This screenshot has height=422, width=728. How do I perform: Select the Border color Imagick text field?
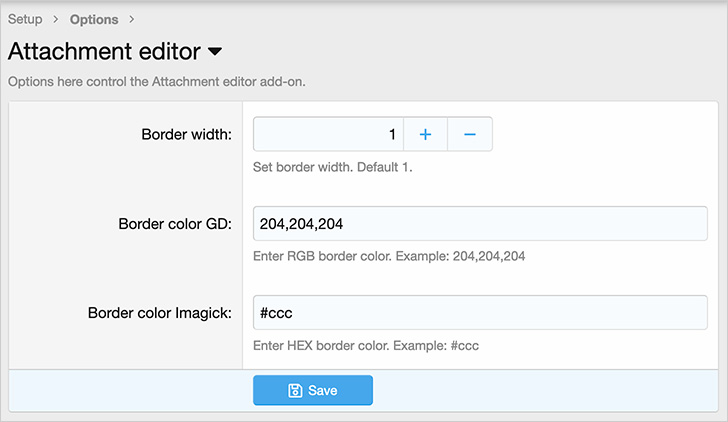pyautogui.click(x=480, y=313)
